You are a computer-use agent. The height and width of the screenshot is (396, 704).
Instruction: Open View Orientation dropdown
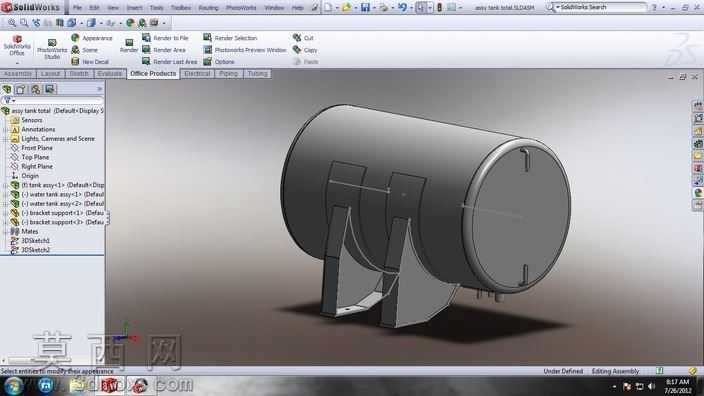(x=71, y=22)
